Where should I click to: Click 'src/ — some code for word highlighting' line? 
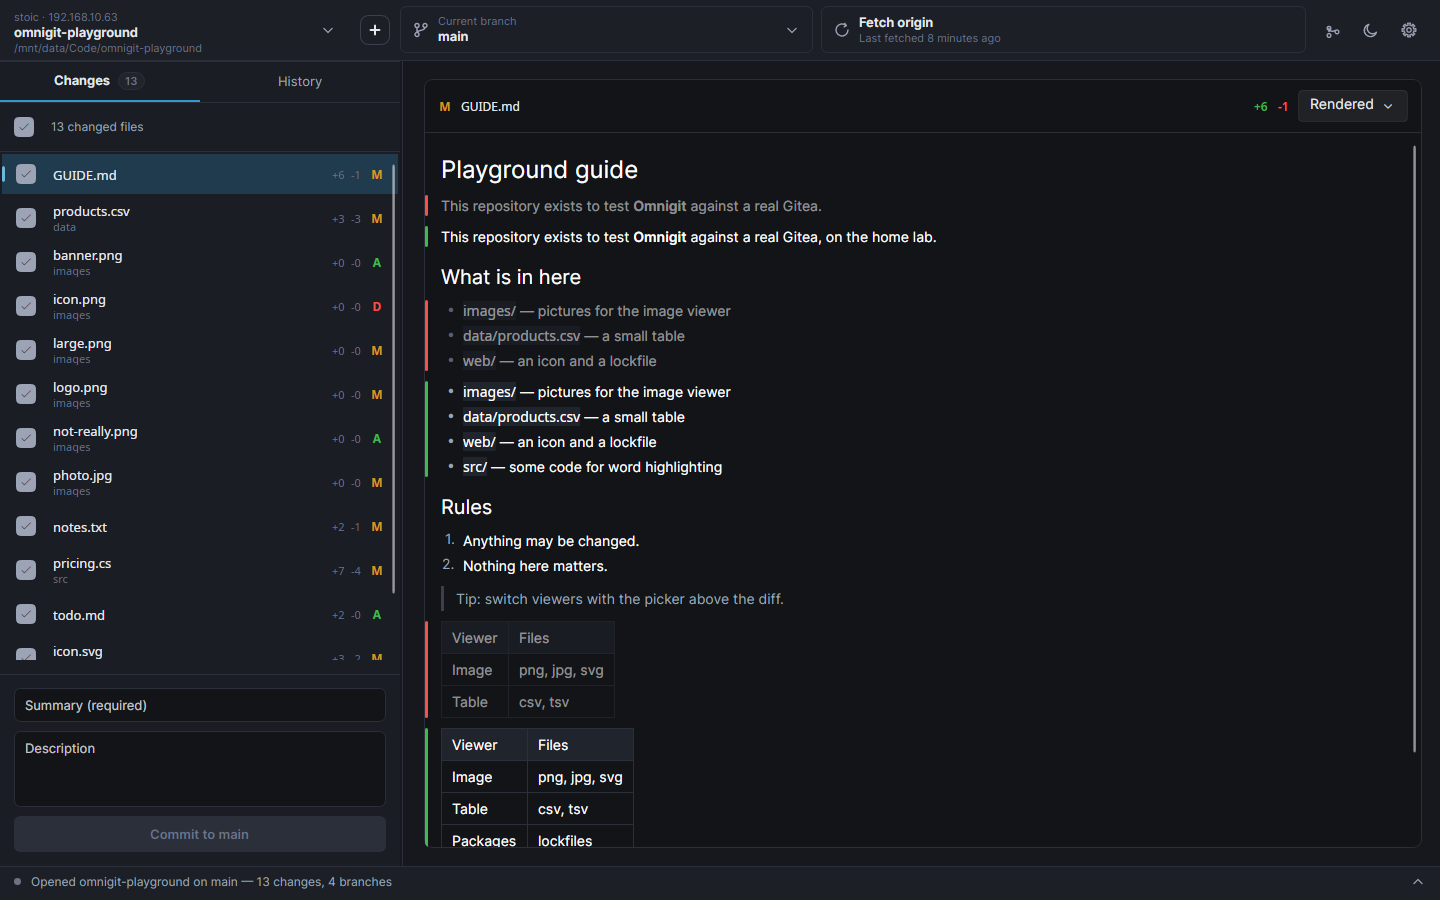(592, 467)
